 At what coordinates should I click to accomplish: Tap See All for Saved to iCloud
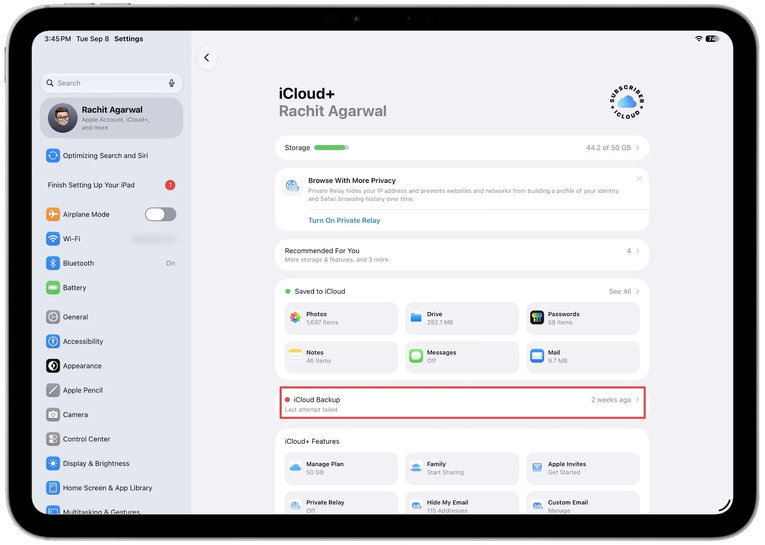point(624,291)
